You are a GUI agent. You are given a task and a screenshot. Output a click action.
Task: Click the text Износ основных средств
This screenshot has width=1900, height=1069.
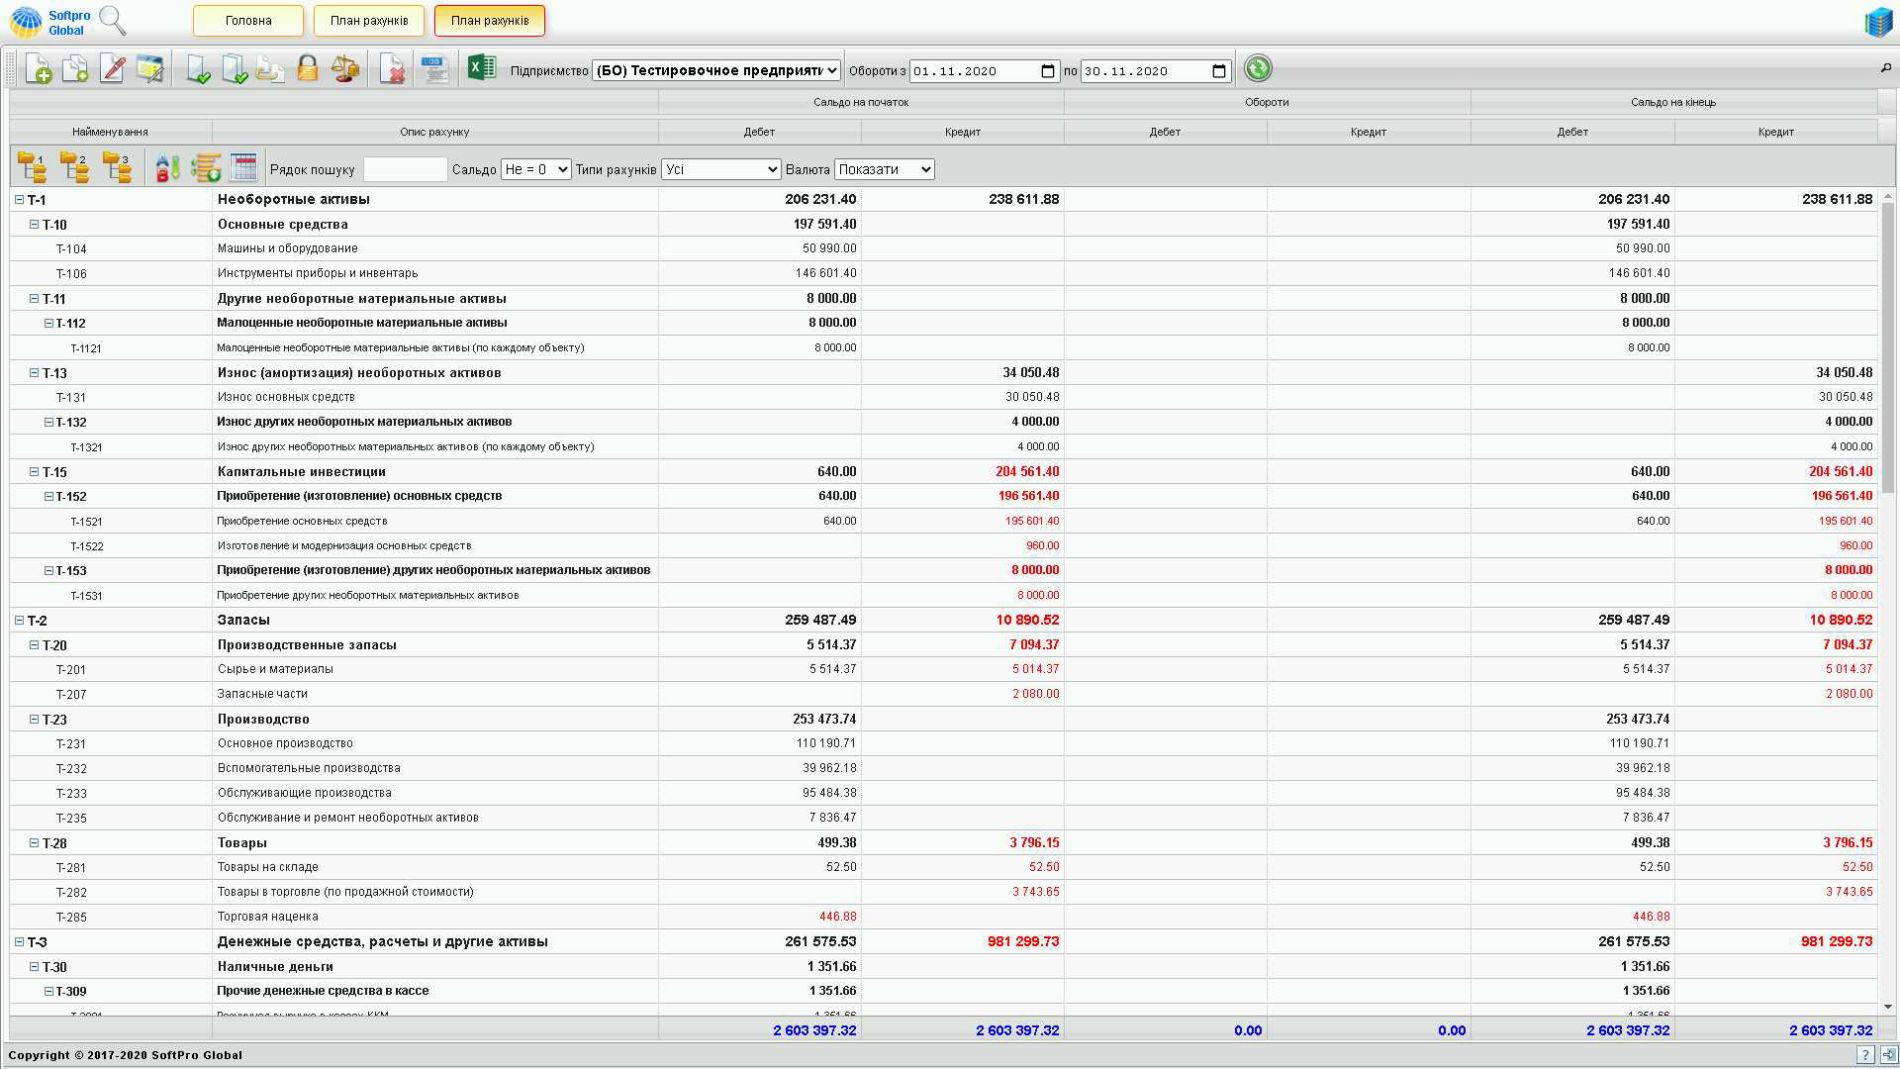pos(286,397)
